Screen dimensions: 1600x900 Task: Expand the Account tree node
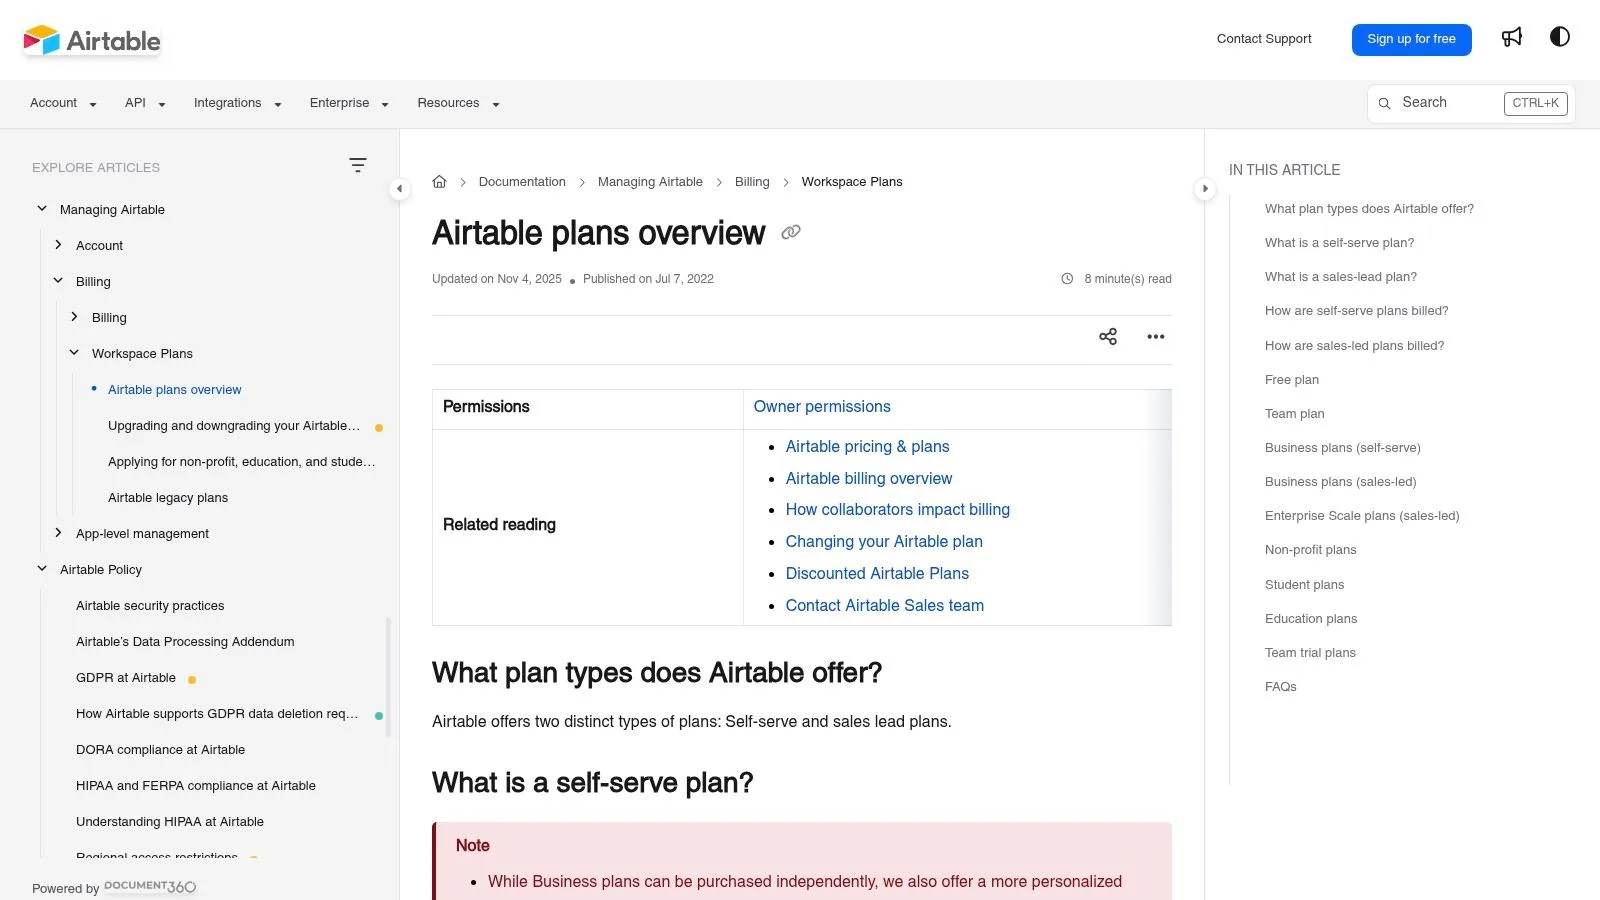58,245
